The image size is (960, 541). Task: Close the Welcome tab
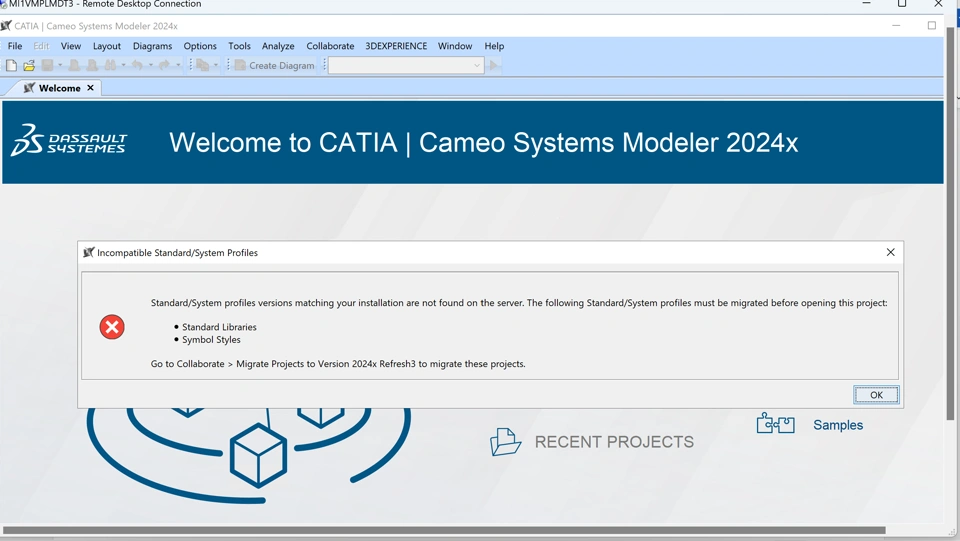point(90,88)
